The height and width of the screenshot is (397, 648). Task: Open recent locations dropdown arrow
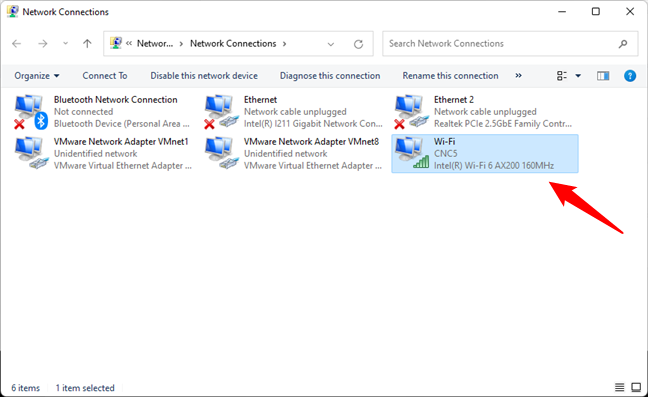coord(65,43)
